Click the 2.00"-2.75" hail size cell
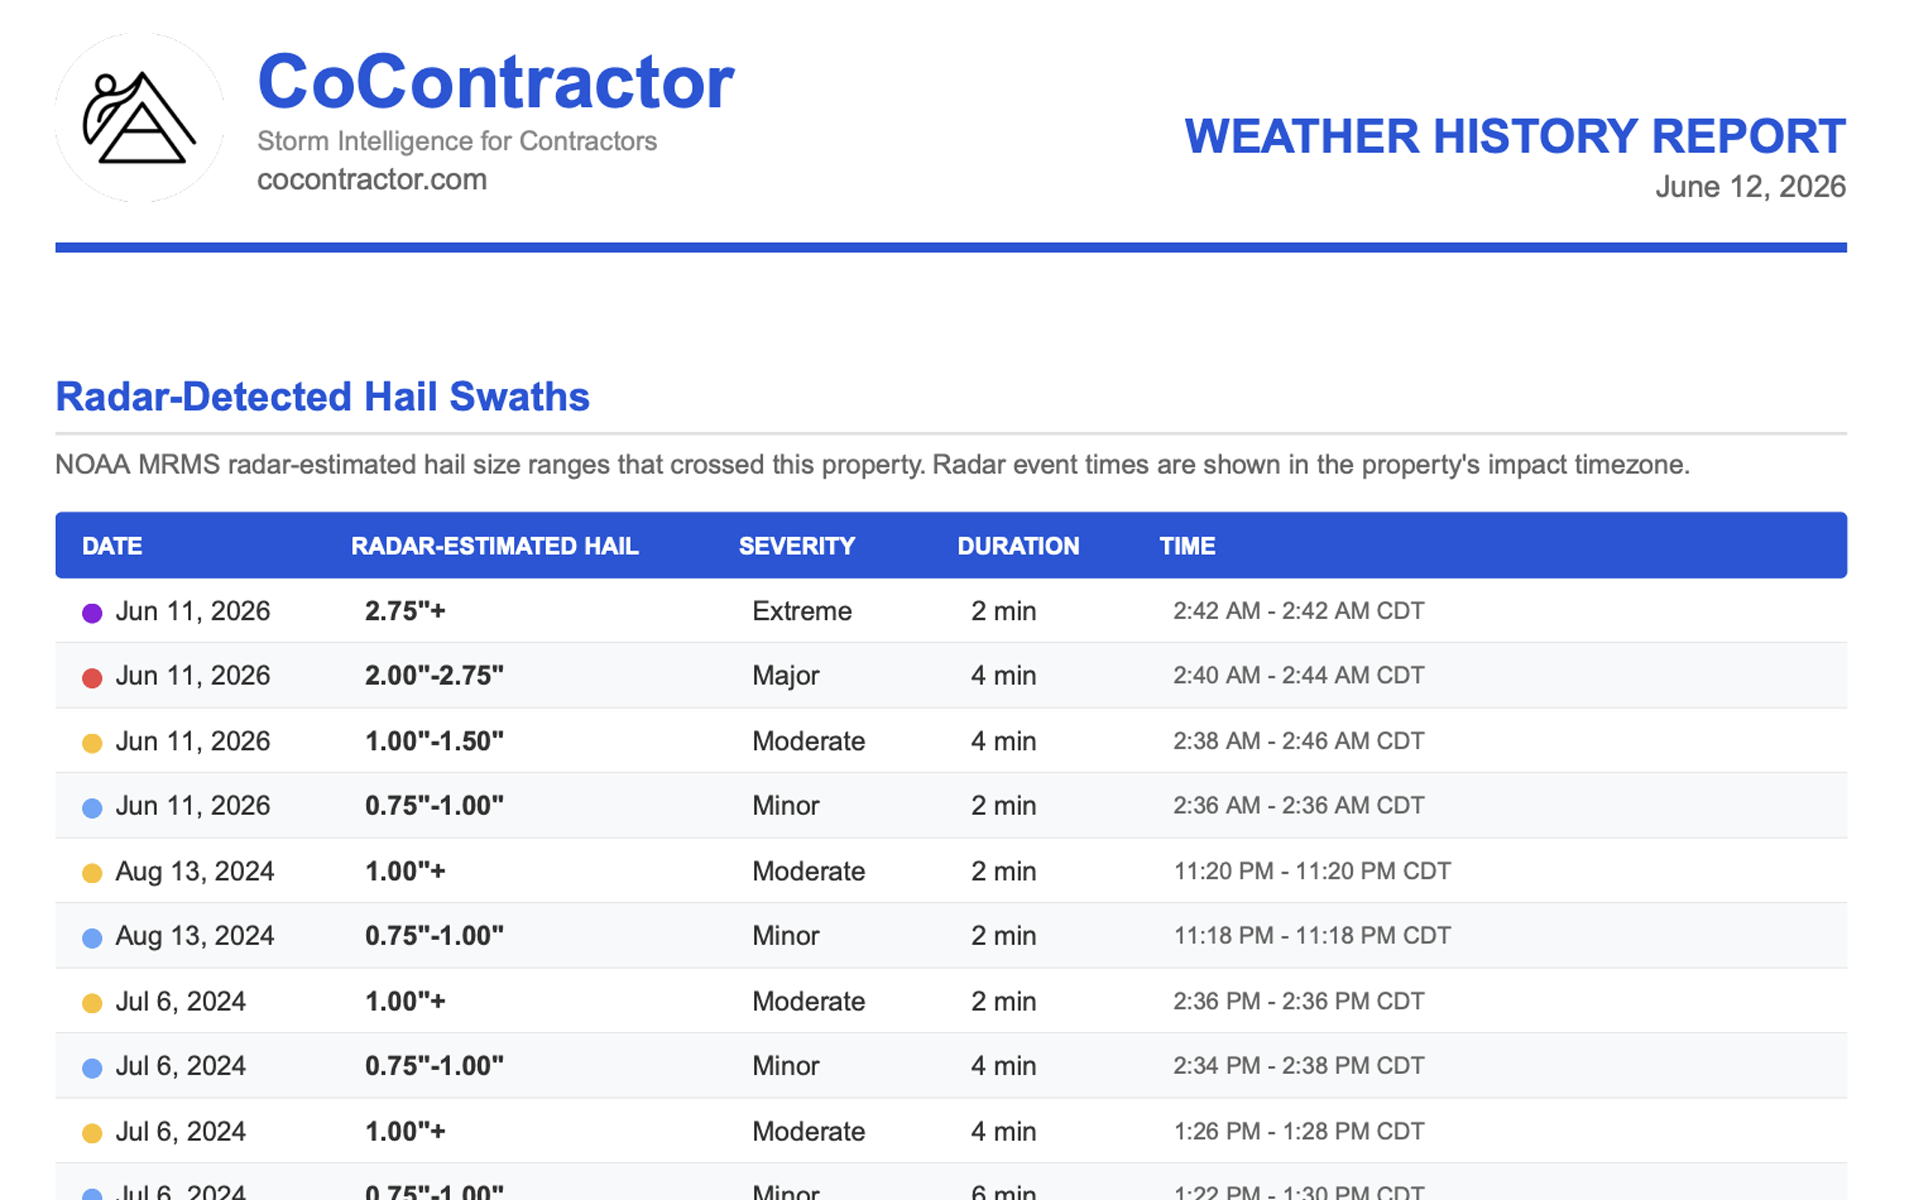Screen dimensions: 1920x1200 pos(434,676)
